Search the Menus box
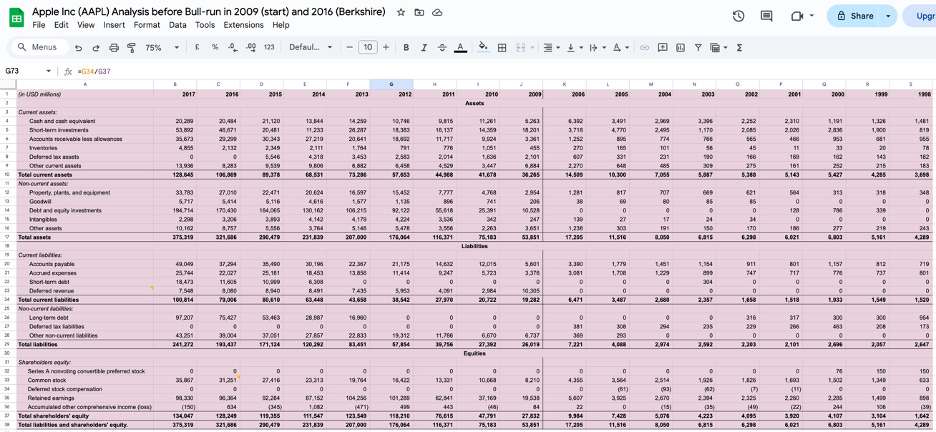This screenshot has height=432, width=936. click(x=39, y=47)
